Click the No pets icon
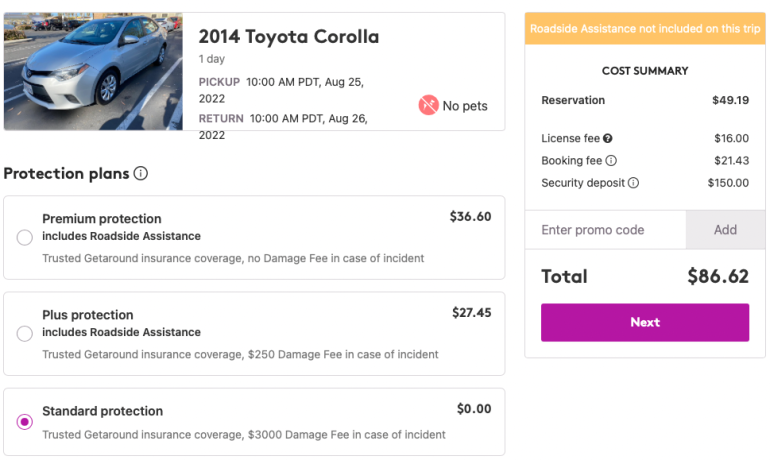The width and height of the screenshot is (770, 460). (x=428, y=105)
